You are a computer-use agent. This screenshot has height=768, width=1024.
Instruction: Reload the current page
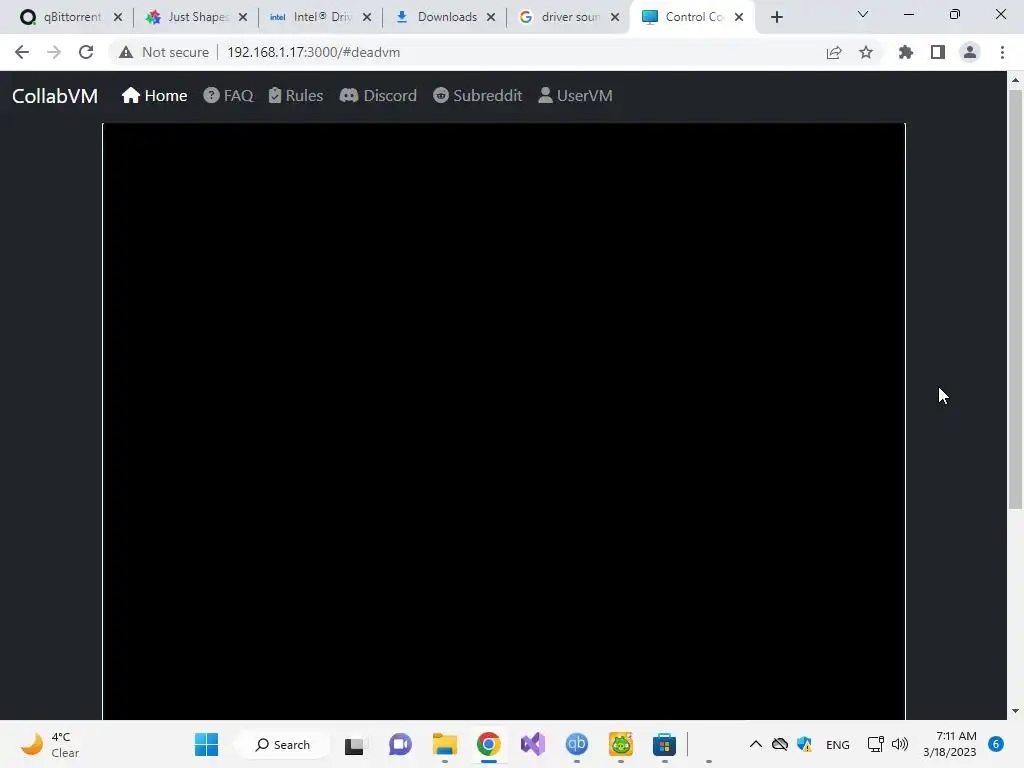[x=86, y=52]
